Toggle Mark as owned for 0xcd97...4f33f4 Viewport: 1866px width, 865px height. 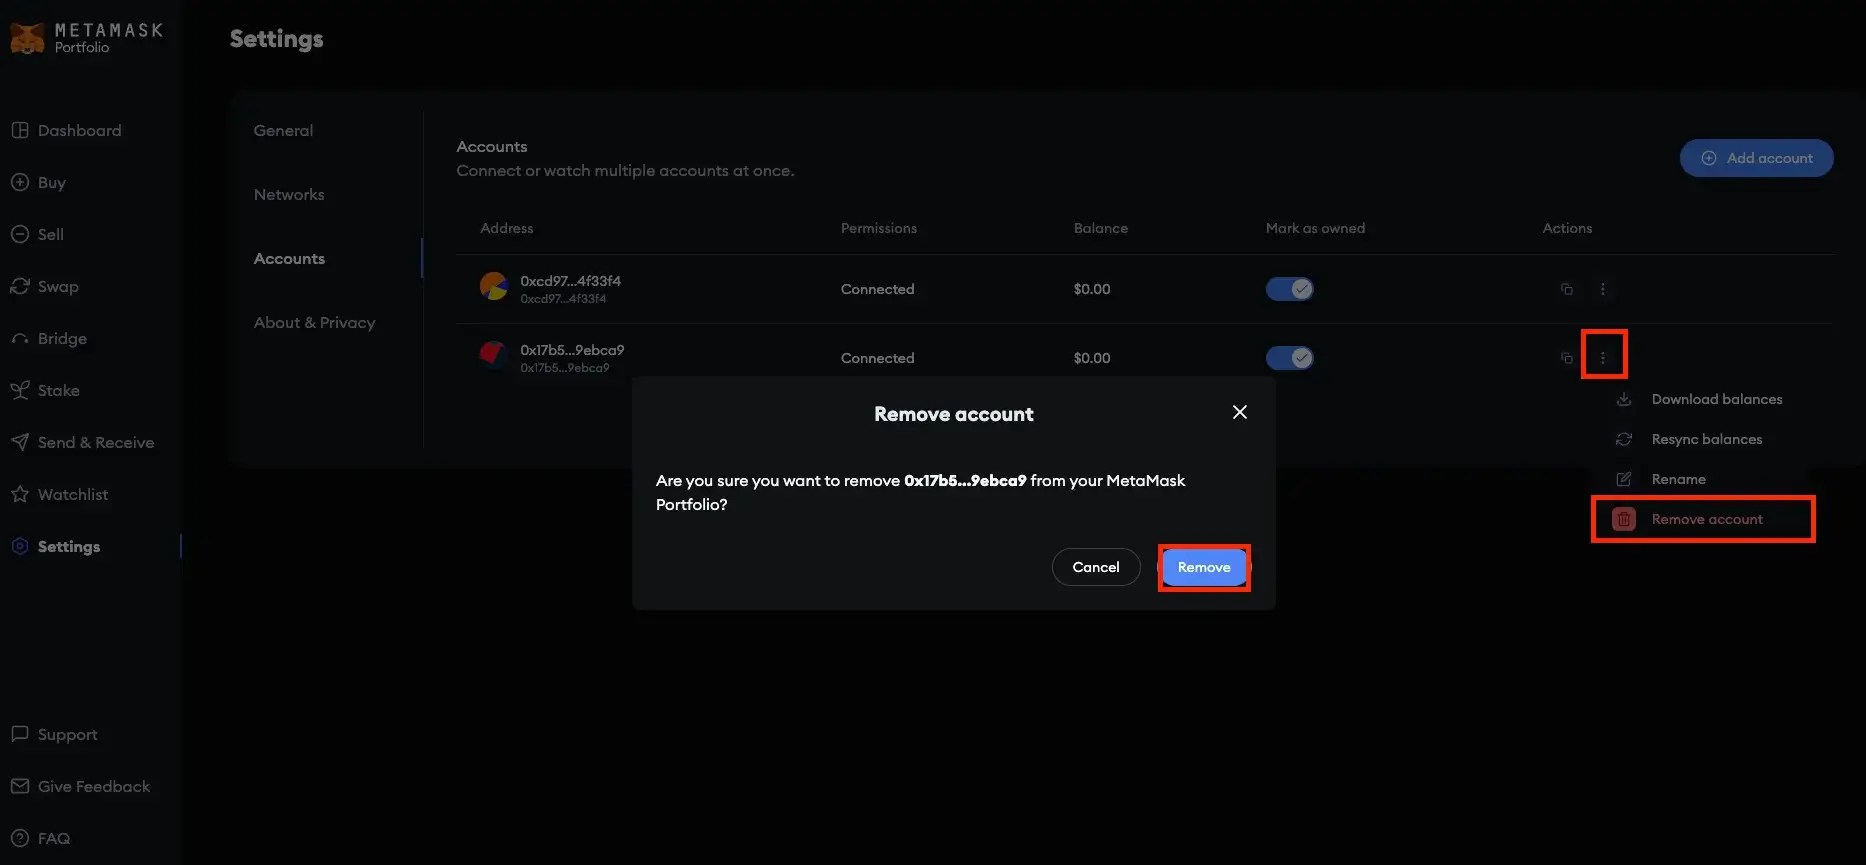coord(1289,289)
